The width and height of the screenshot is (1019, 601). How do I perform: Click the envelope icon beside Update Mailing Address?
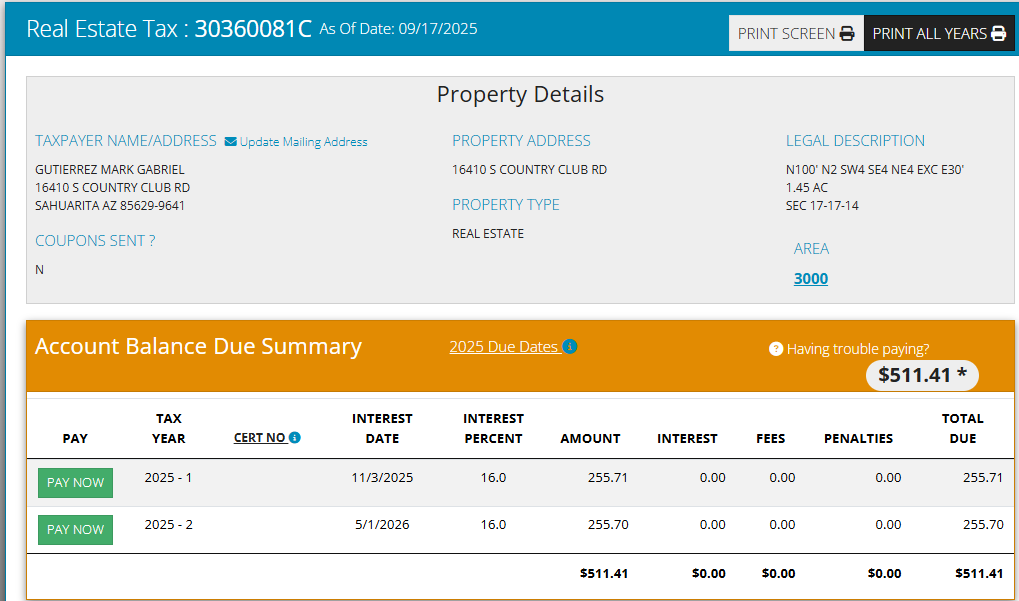tap(230, 142)
